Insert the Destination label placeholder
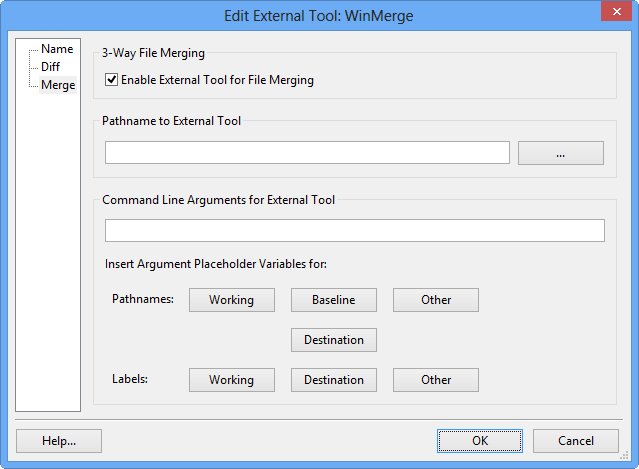The height and width of the screenshot is (469, 639). pos(333,380)
